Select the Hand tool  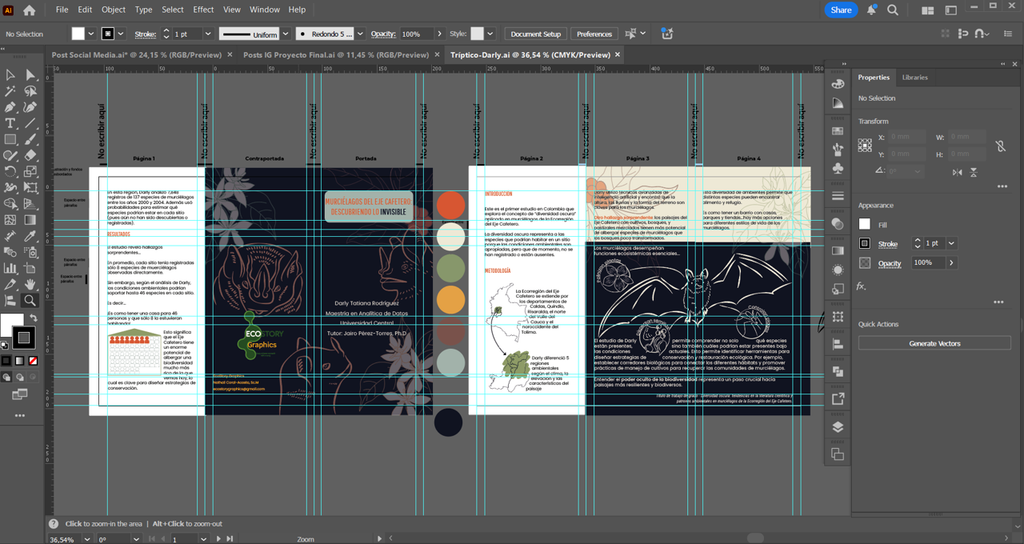point(30,284)
